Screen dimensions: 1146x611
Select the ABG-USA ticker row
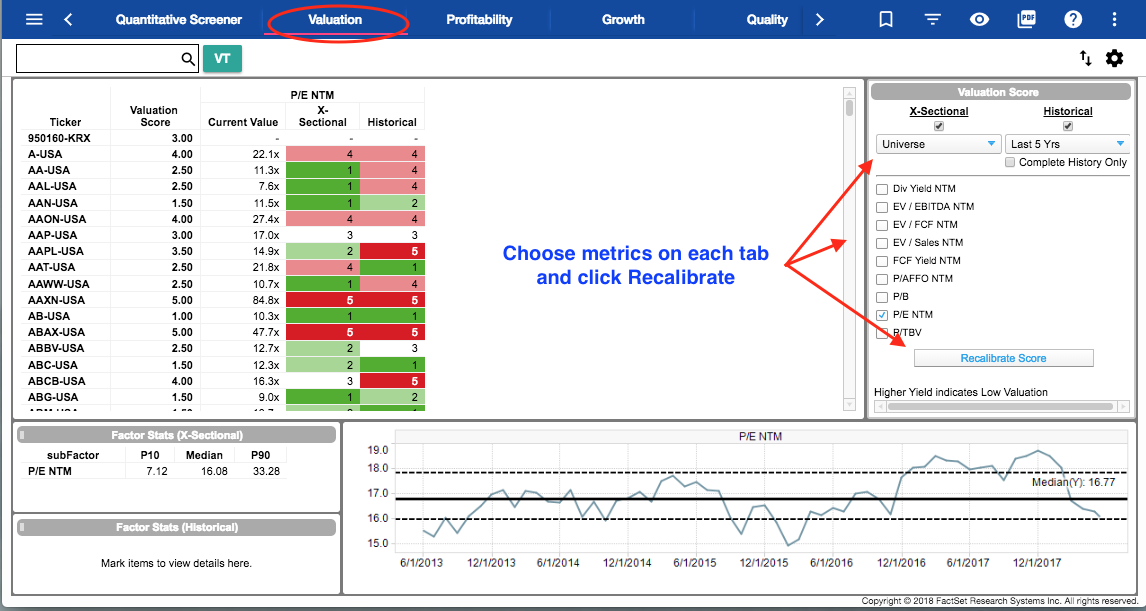(x=223, y=397)
